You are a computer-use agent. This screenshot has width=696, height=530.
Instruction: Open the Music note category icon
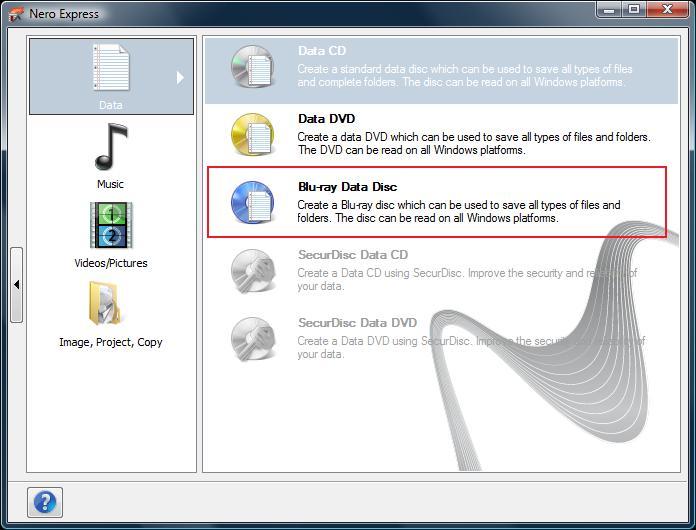click(x=111, y=147)
